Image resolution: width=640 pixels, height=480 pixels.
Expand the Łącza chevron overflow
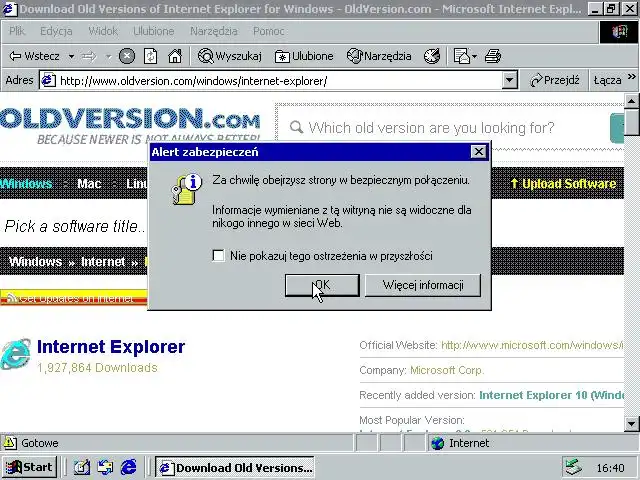632,77
